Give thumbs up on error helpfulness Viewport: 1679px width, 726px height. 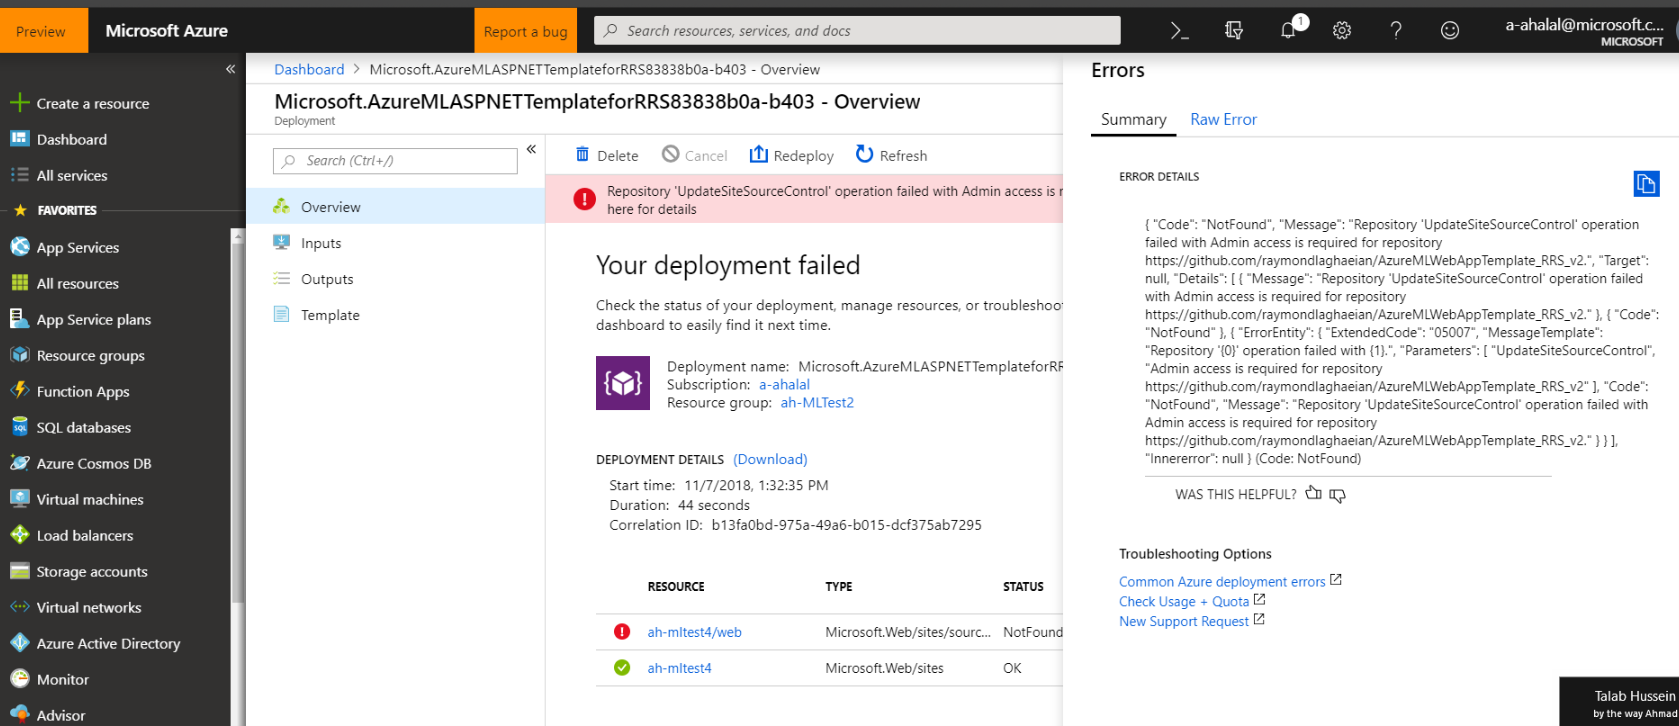tap(1313, 493)
